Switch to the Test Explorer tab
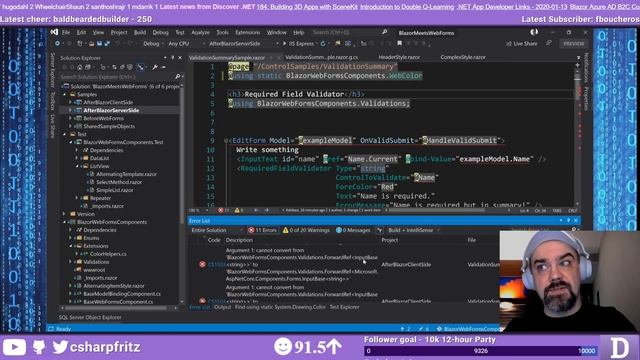 [x=344, y=307]
